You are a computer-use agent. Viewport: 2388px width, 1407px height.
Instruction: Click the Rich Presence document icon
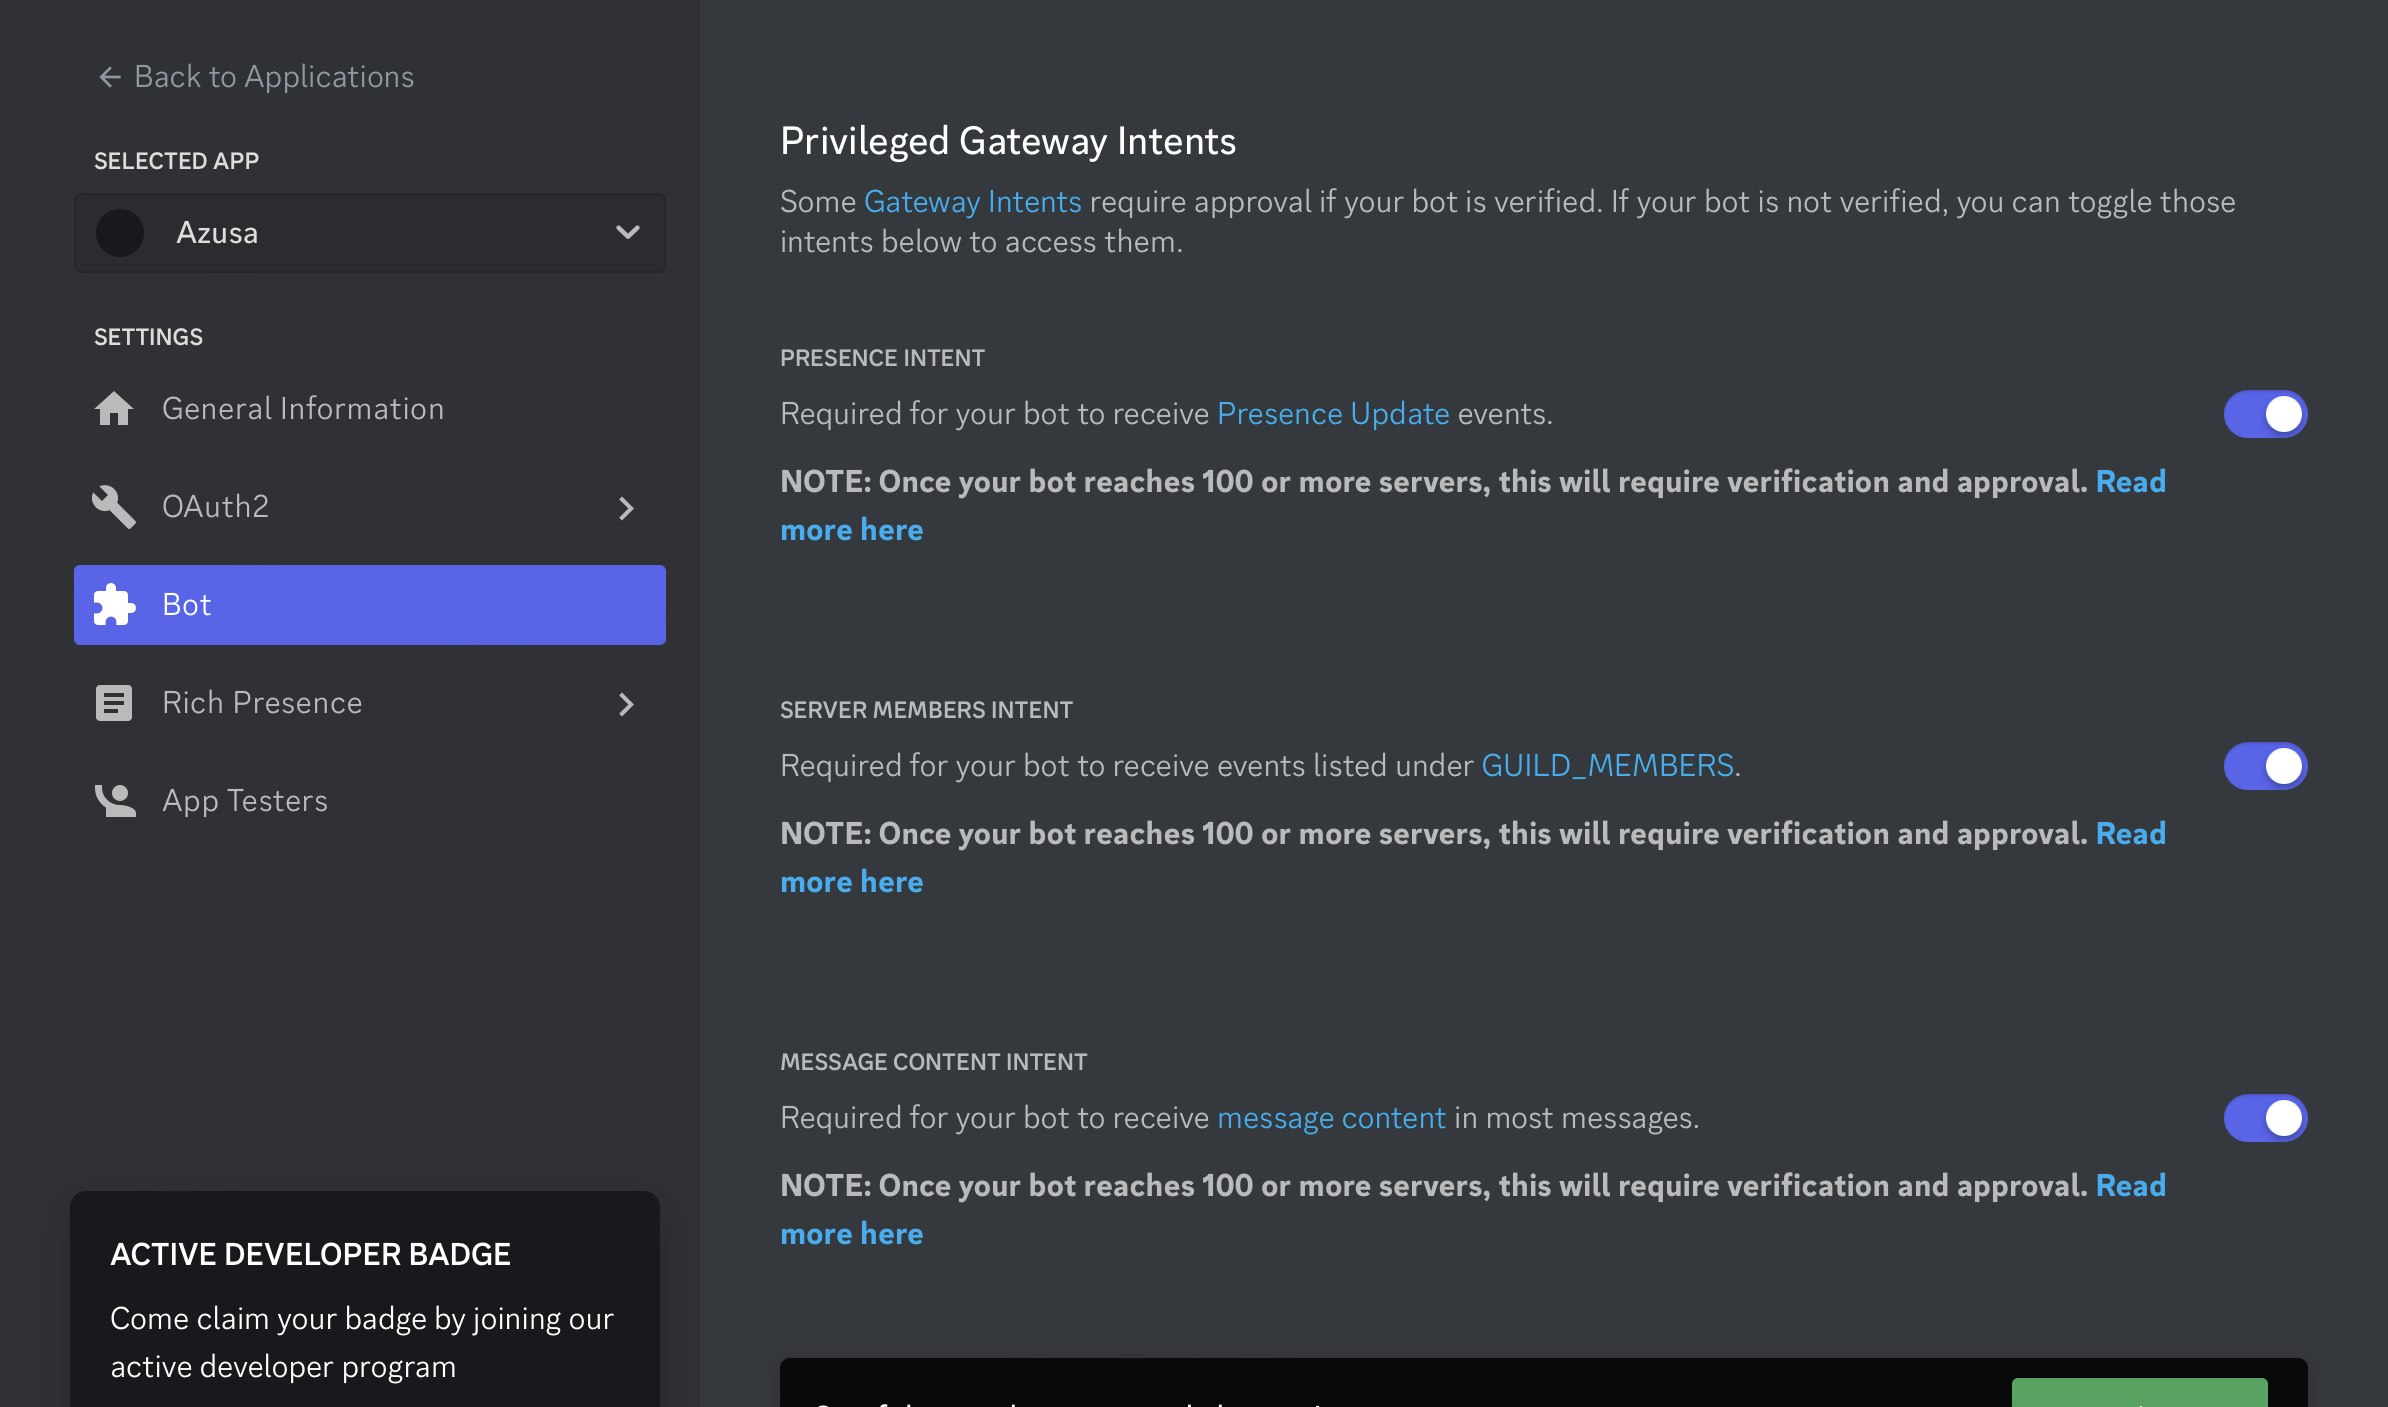coord(113,703)
